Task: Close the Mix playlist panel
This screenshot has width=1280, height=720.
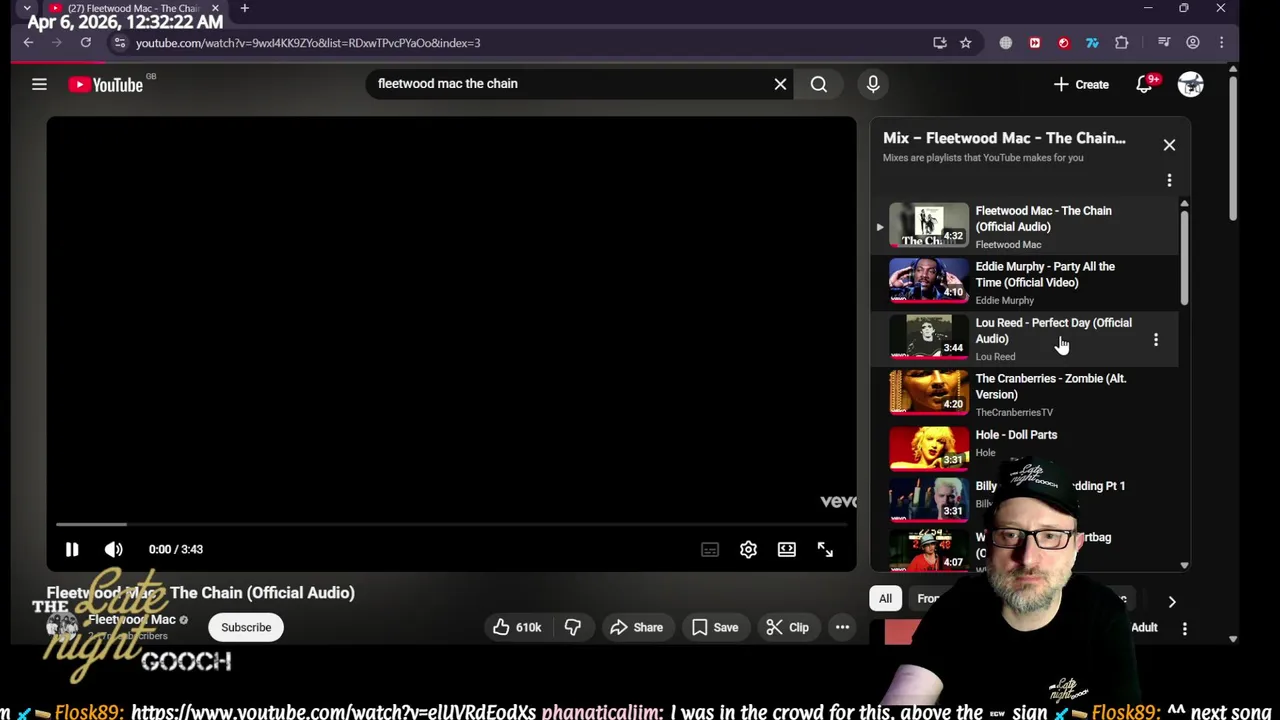Action: 1169,145
